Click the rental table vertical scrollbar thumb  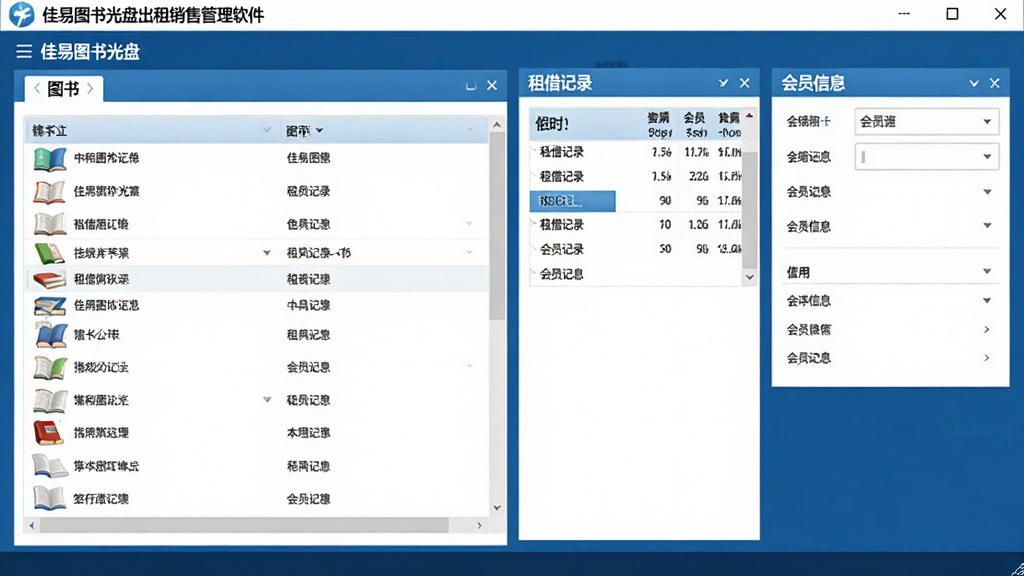(x=750, y=210)
